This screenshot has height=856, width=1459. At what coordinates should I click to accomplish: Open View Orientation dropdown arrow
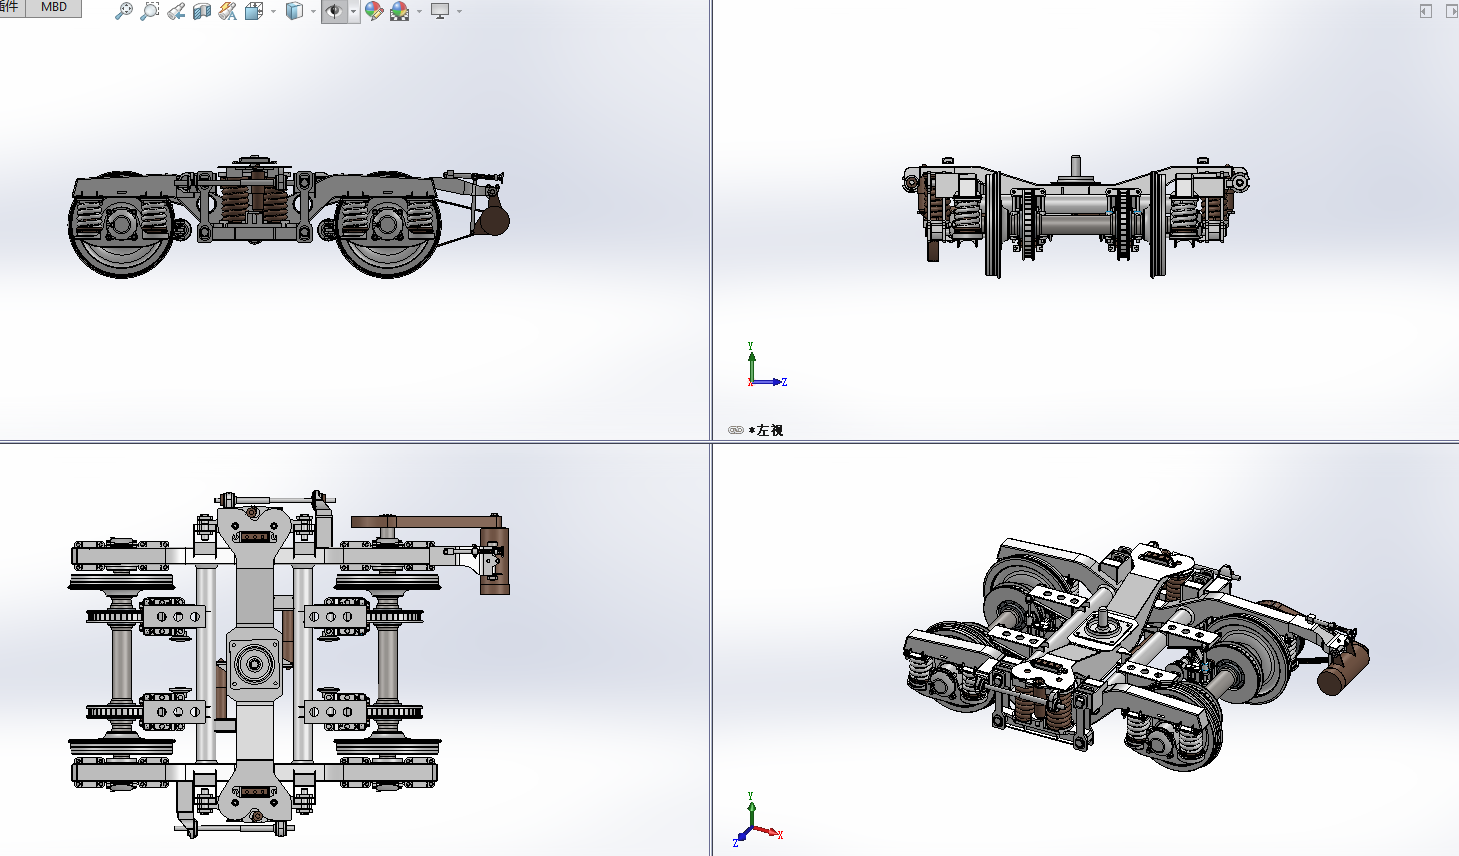[273, 12]
